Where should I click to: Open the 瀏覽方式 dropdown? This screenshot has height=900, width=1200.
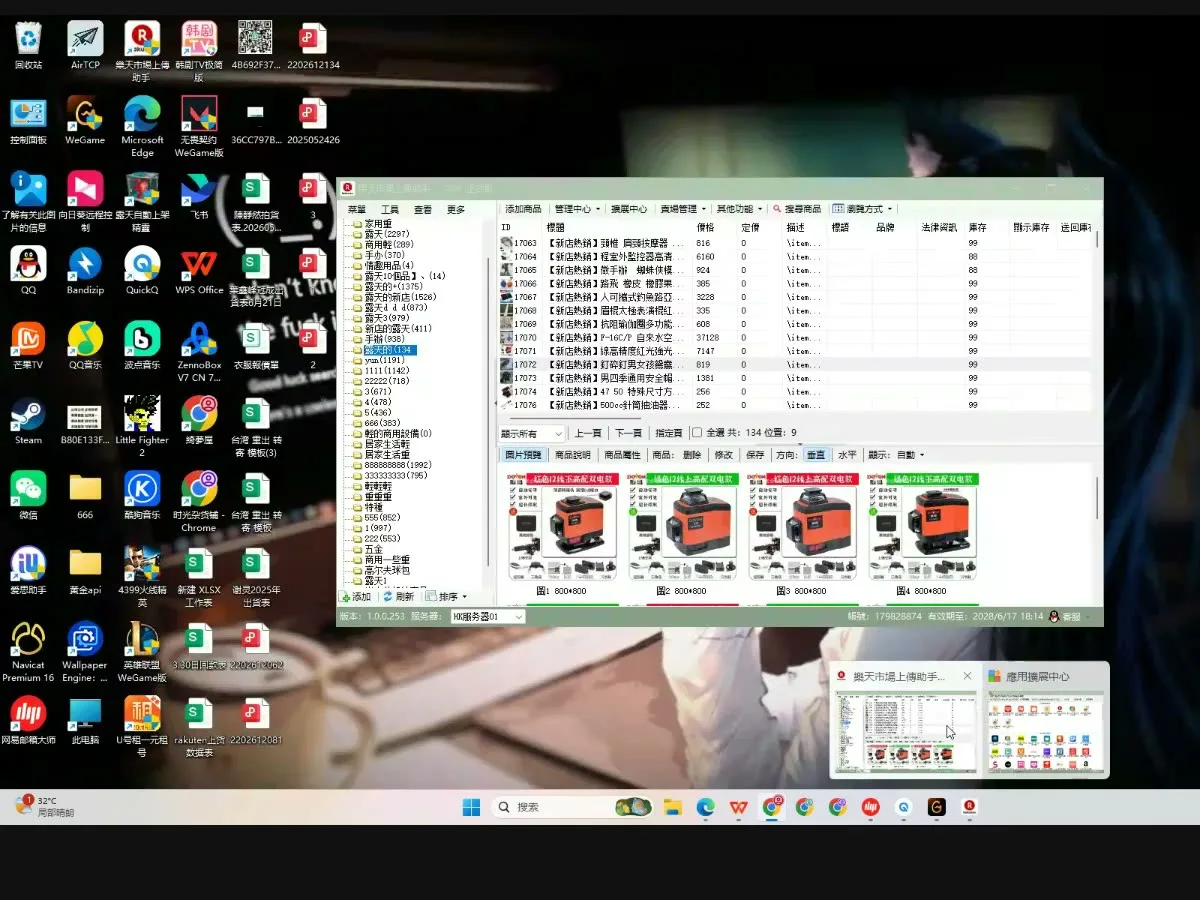click(862, 209)
